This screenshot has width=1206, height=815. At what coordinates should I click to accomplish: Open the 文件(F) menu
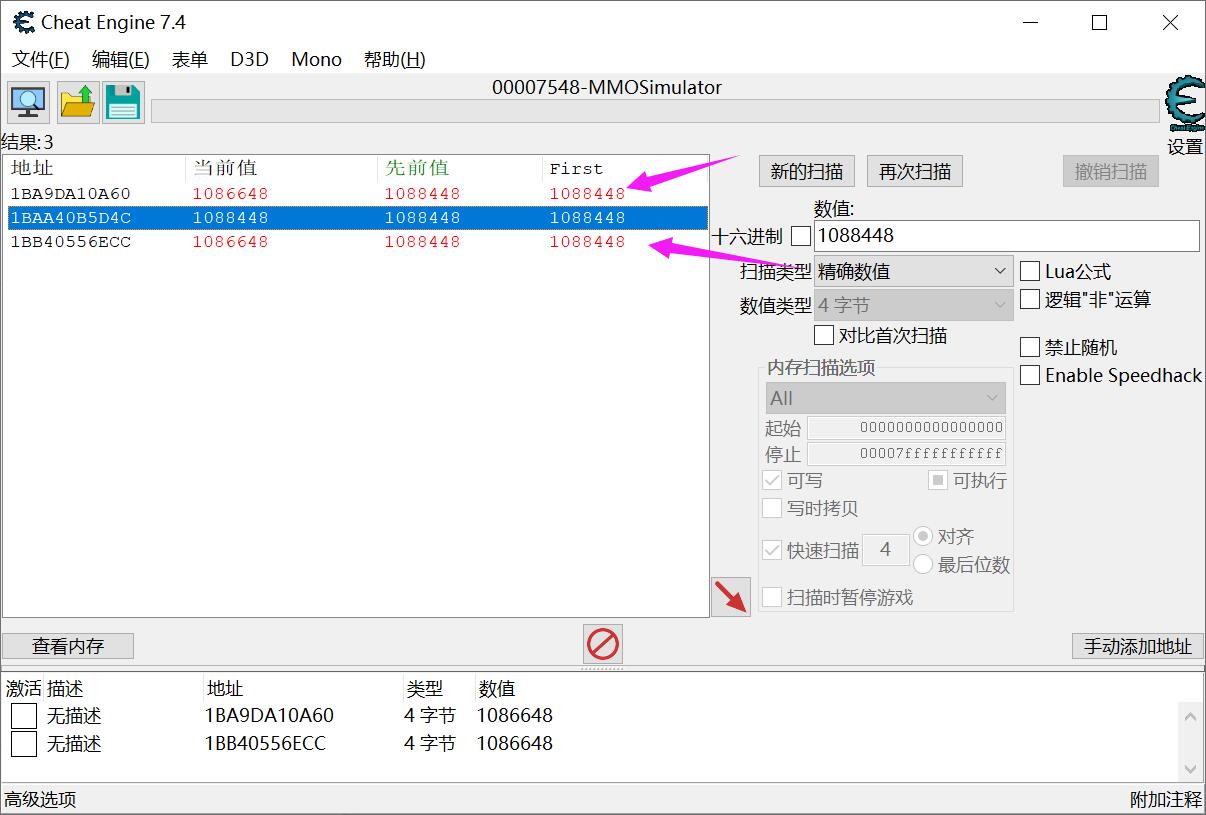coord(41,59)
